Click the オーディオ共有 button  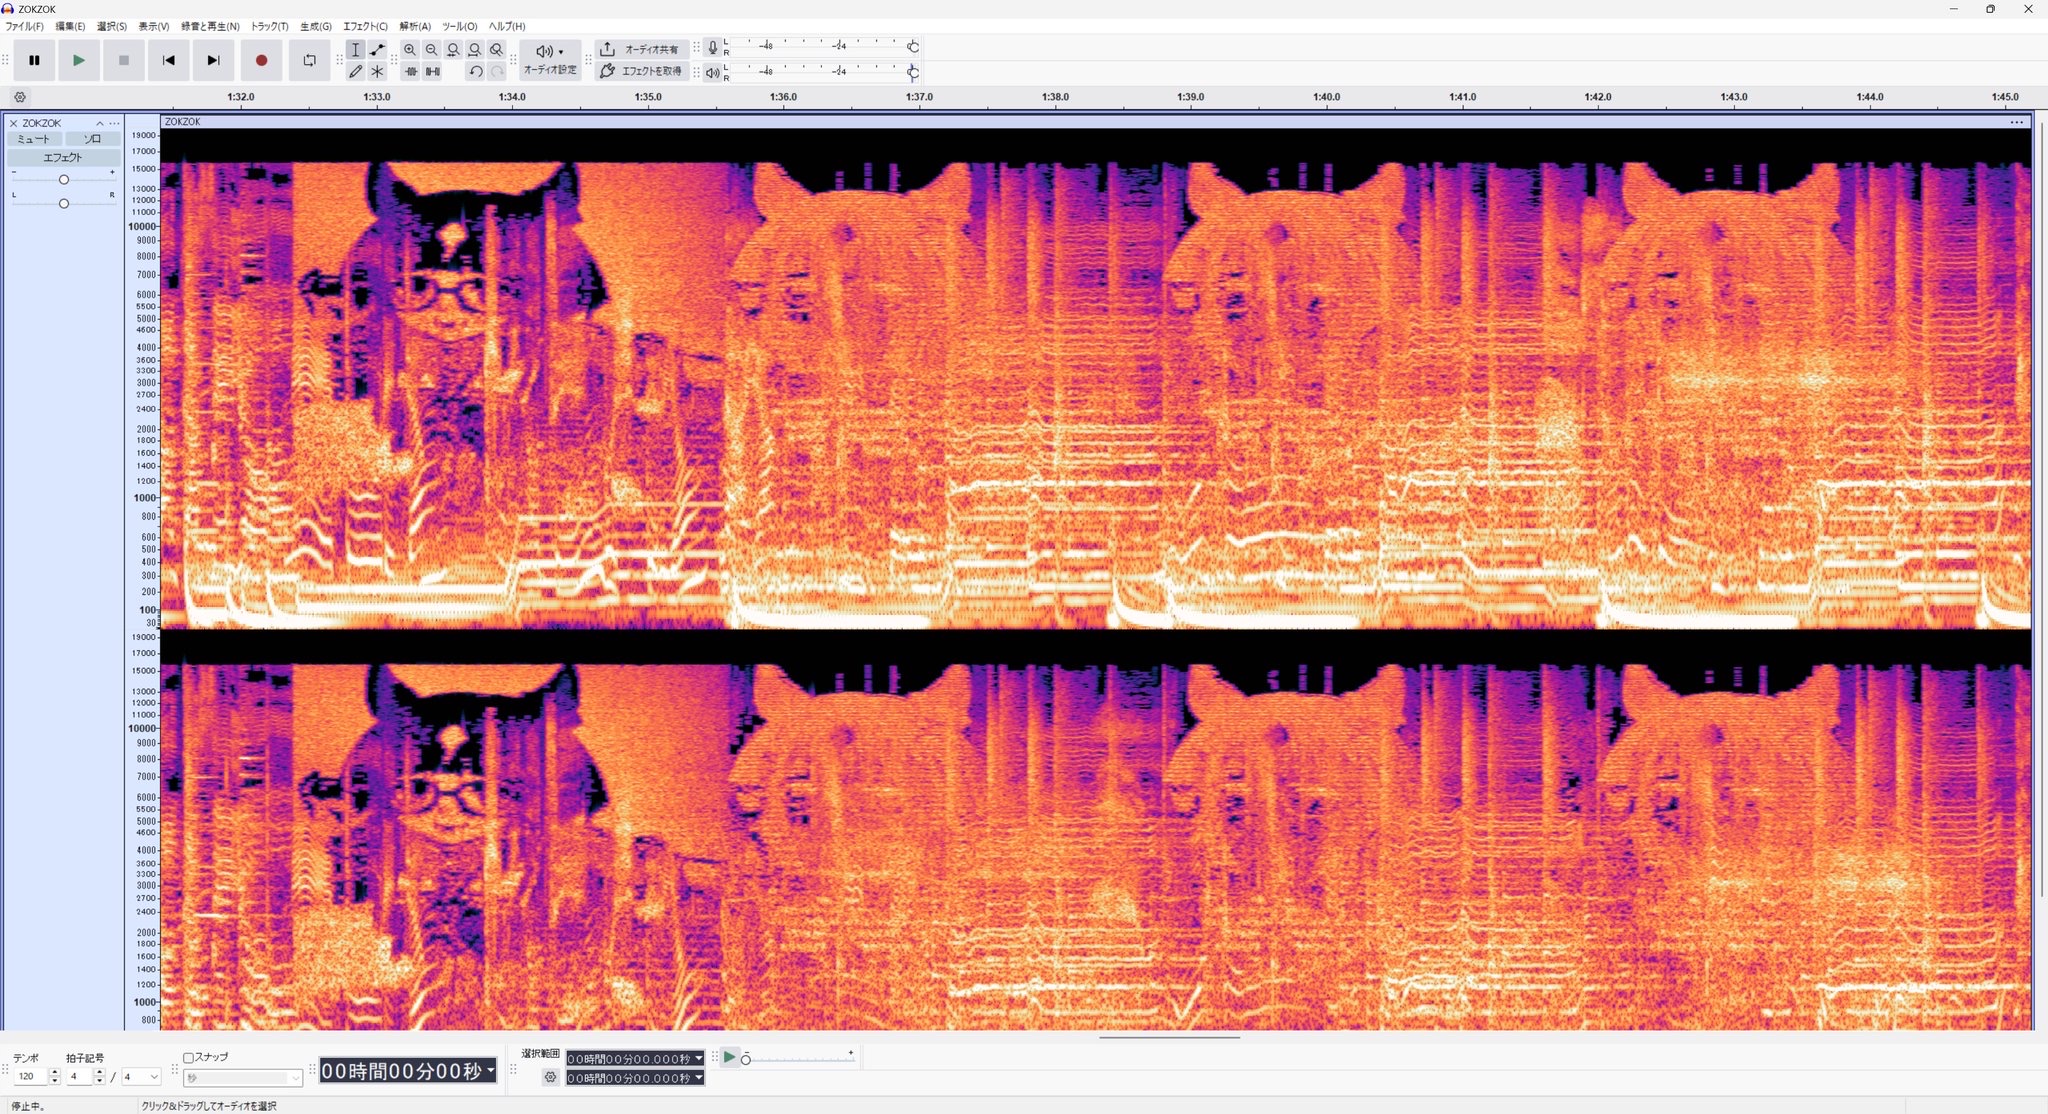pyautogui.click(x=640, y=49)
